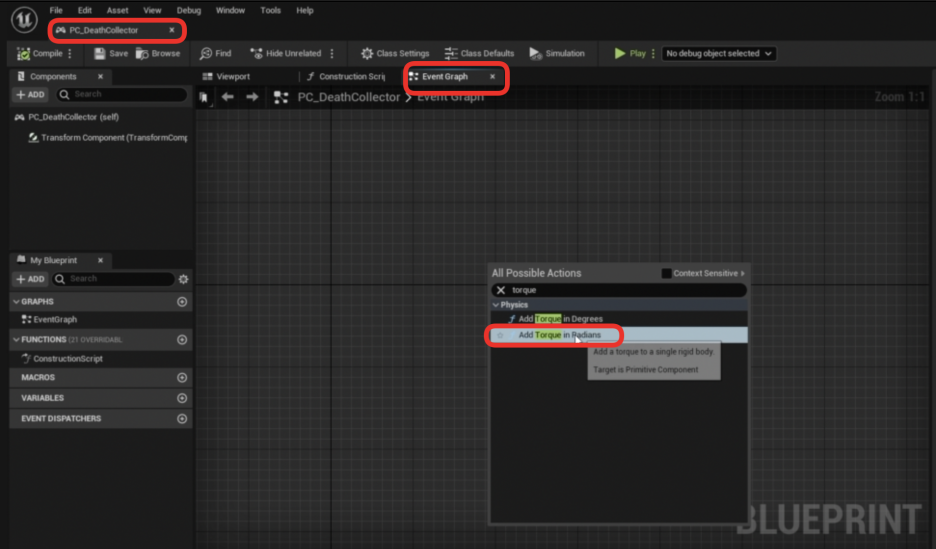936x549 pixels.
Task: Close the PC_DeathCollector asset tab
Action: coord(172,30)
